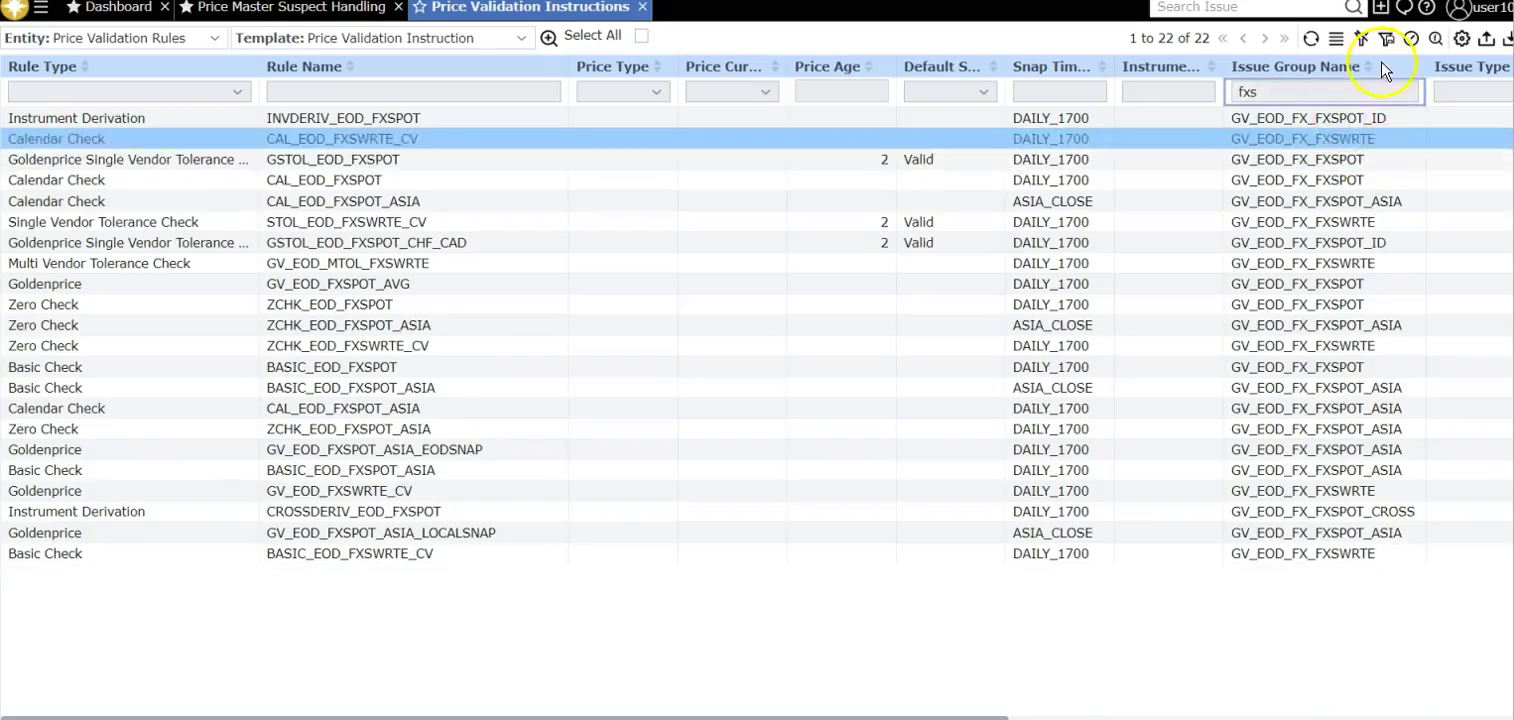Close the Dashboard tab
The height and width of the screenshot is (720, 1514).
pyautogui.click(x=165, y=7)
